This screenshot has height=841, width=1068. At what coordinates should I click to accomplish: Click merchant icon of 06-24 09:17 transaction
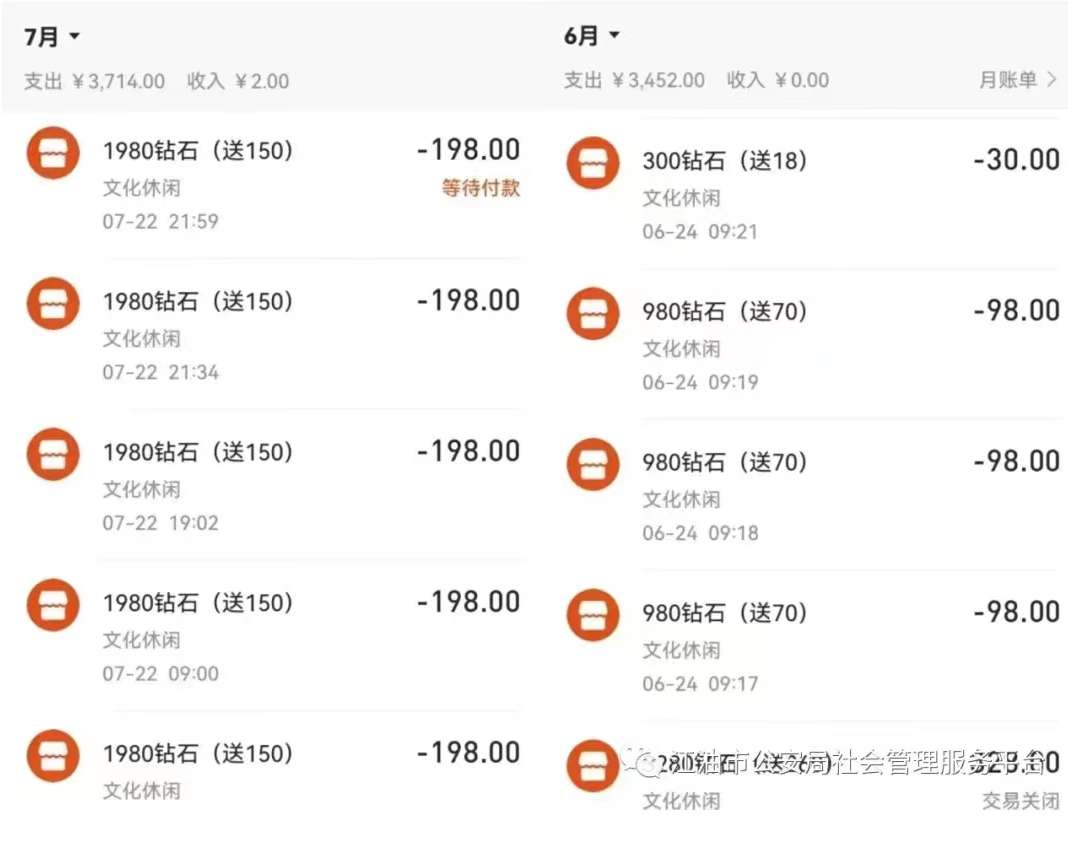click(x=593, y=615)
